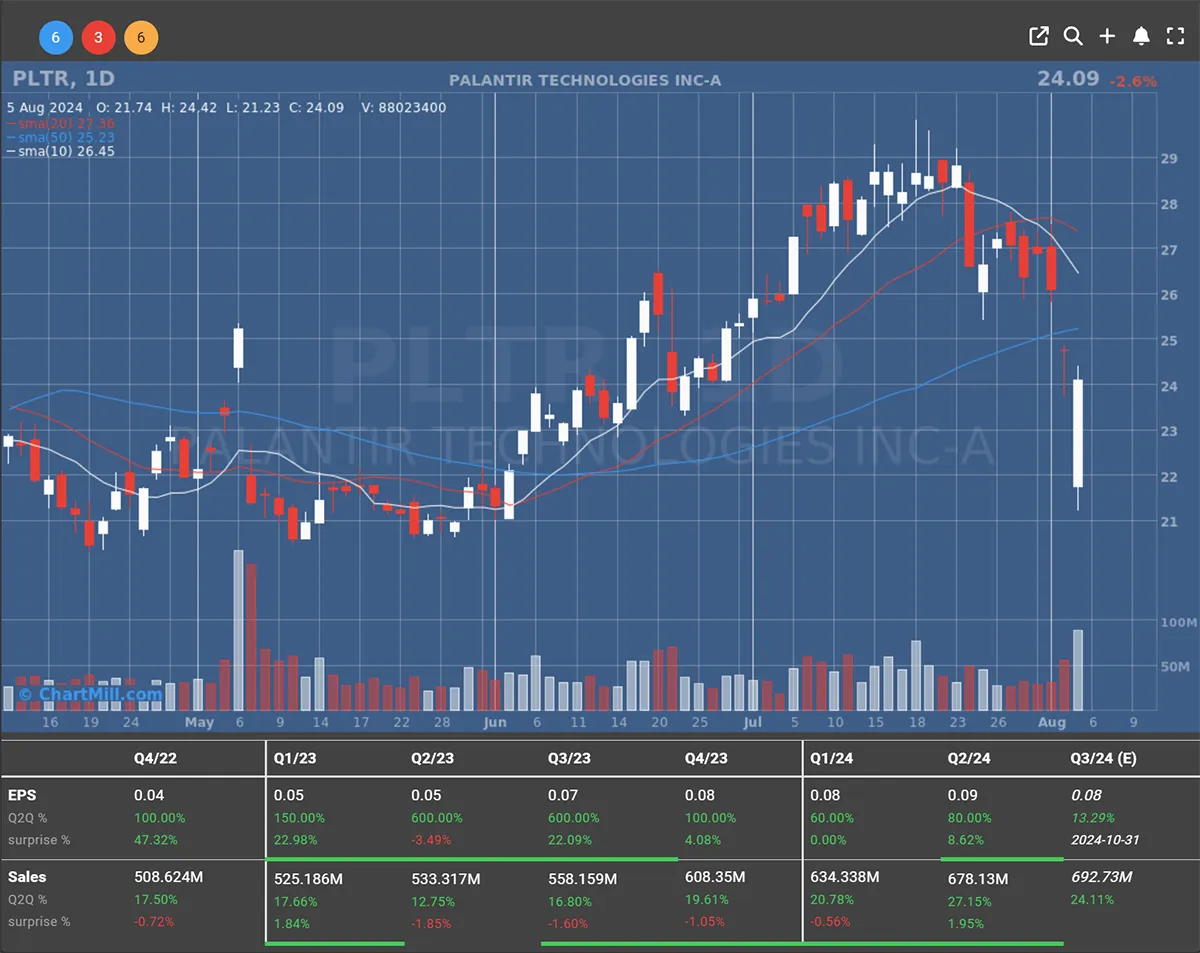Click the 50M volume axis label

[1174, 666]
